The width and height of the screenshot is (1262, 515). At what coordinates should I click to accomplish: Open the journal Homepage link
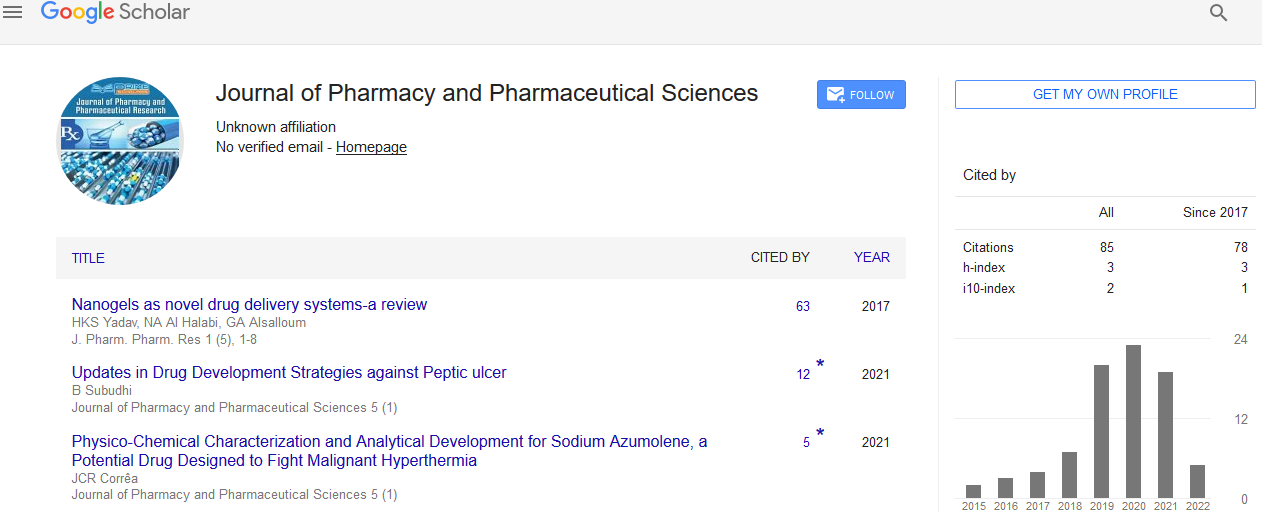371,147
